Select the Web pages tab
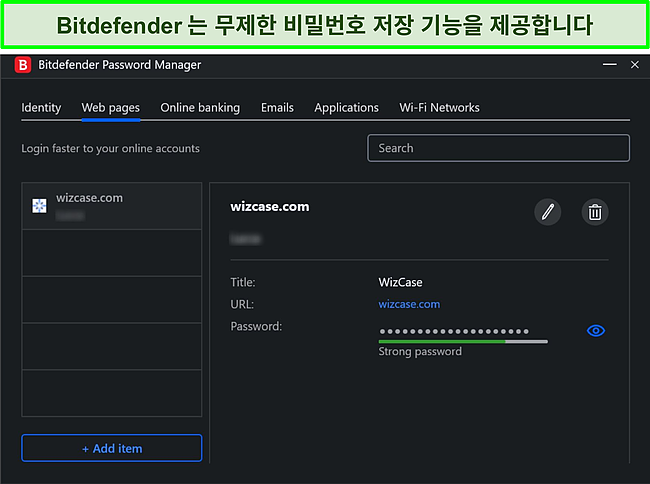Viewport: 650px width, 484px height. click(x=111, y=108)
